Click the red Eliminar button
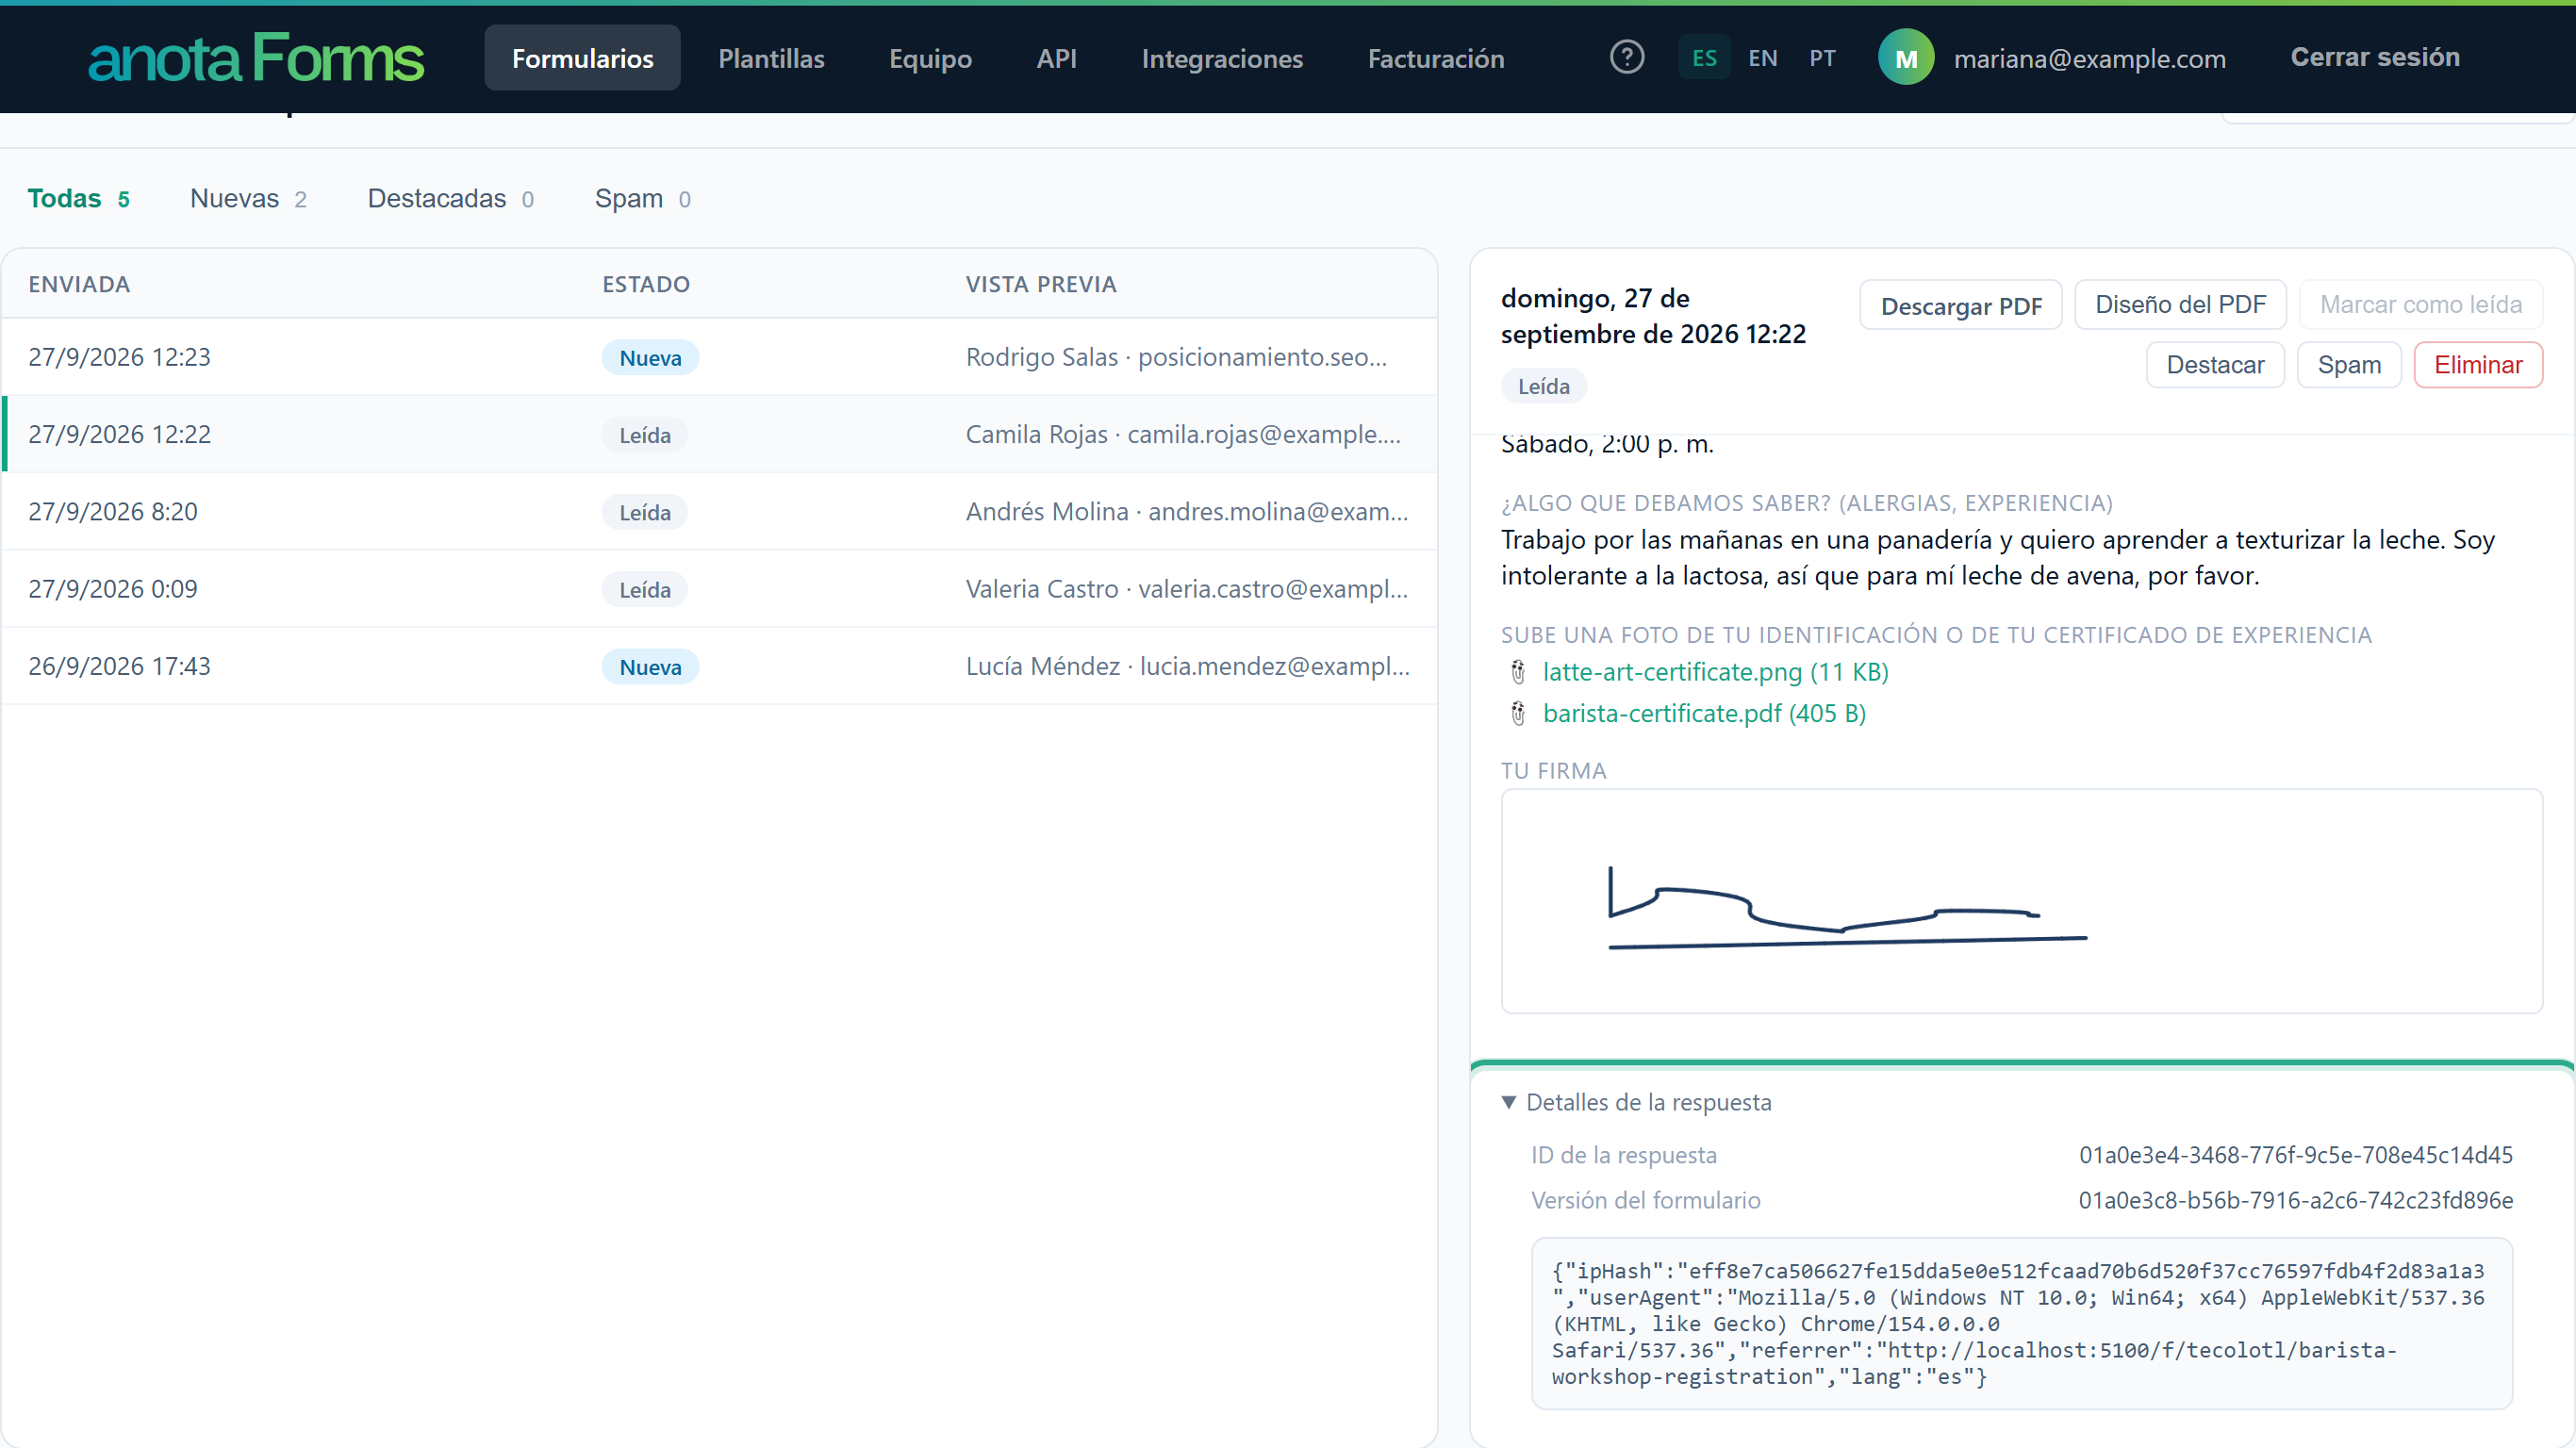Image resolution: width=2576 pixels, height=1448 pixels. [x=2478, y=365]
